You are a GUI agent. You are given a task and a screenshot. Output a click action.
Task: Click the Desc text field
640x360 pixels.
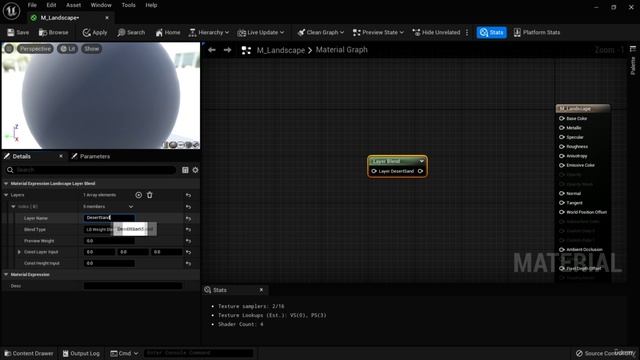[x=133, y=286]
